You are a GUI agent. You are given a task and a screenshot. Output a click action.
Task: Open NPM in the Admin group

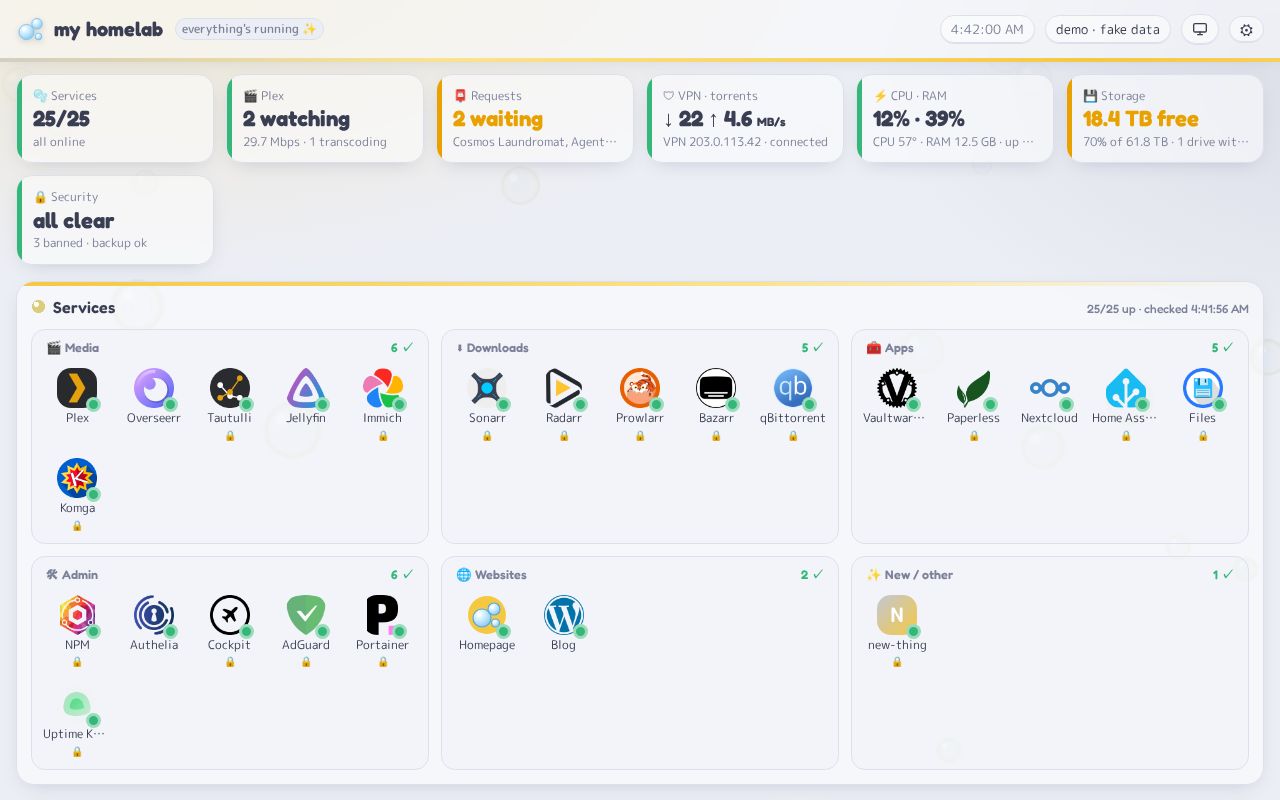click(77, 615)
